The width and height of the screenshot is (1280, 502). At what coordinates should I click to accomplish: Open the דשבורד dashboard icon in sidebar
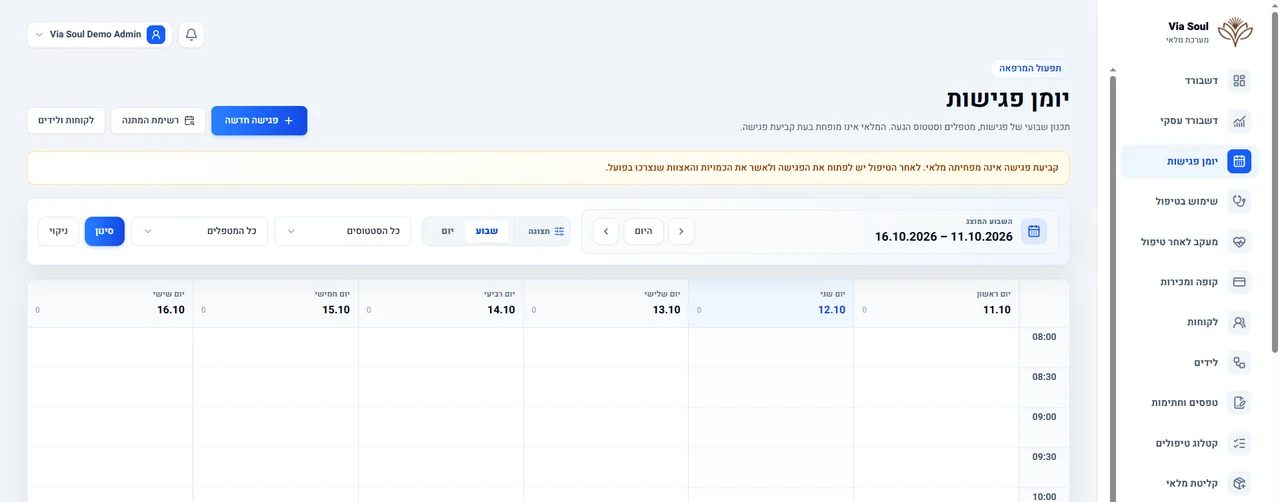(x=1239, y=81)
